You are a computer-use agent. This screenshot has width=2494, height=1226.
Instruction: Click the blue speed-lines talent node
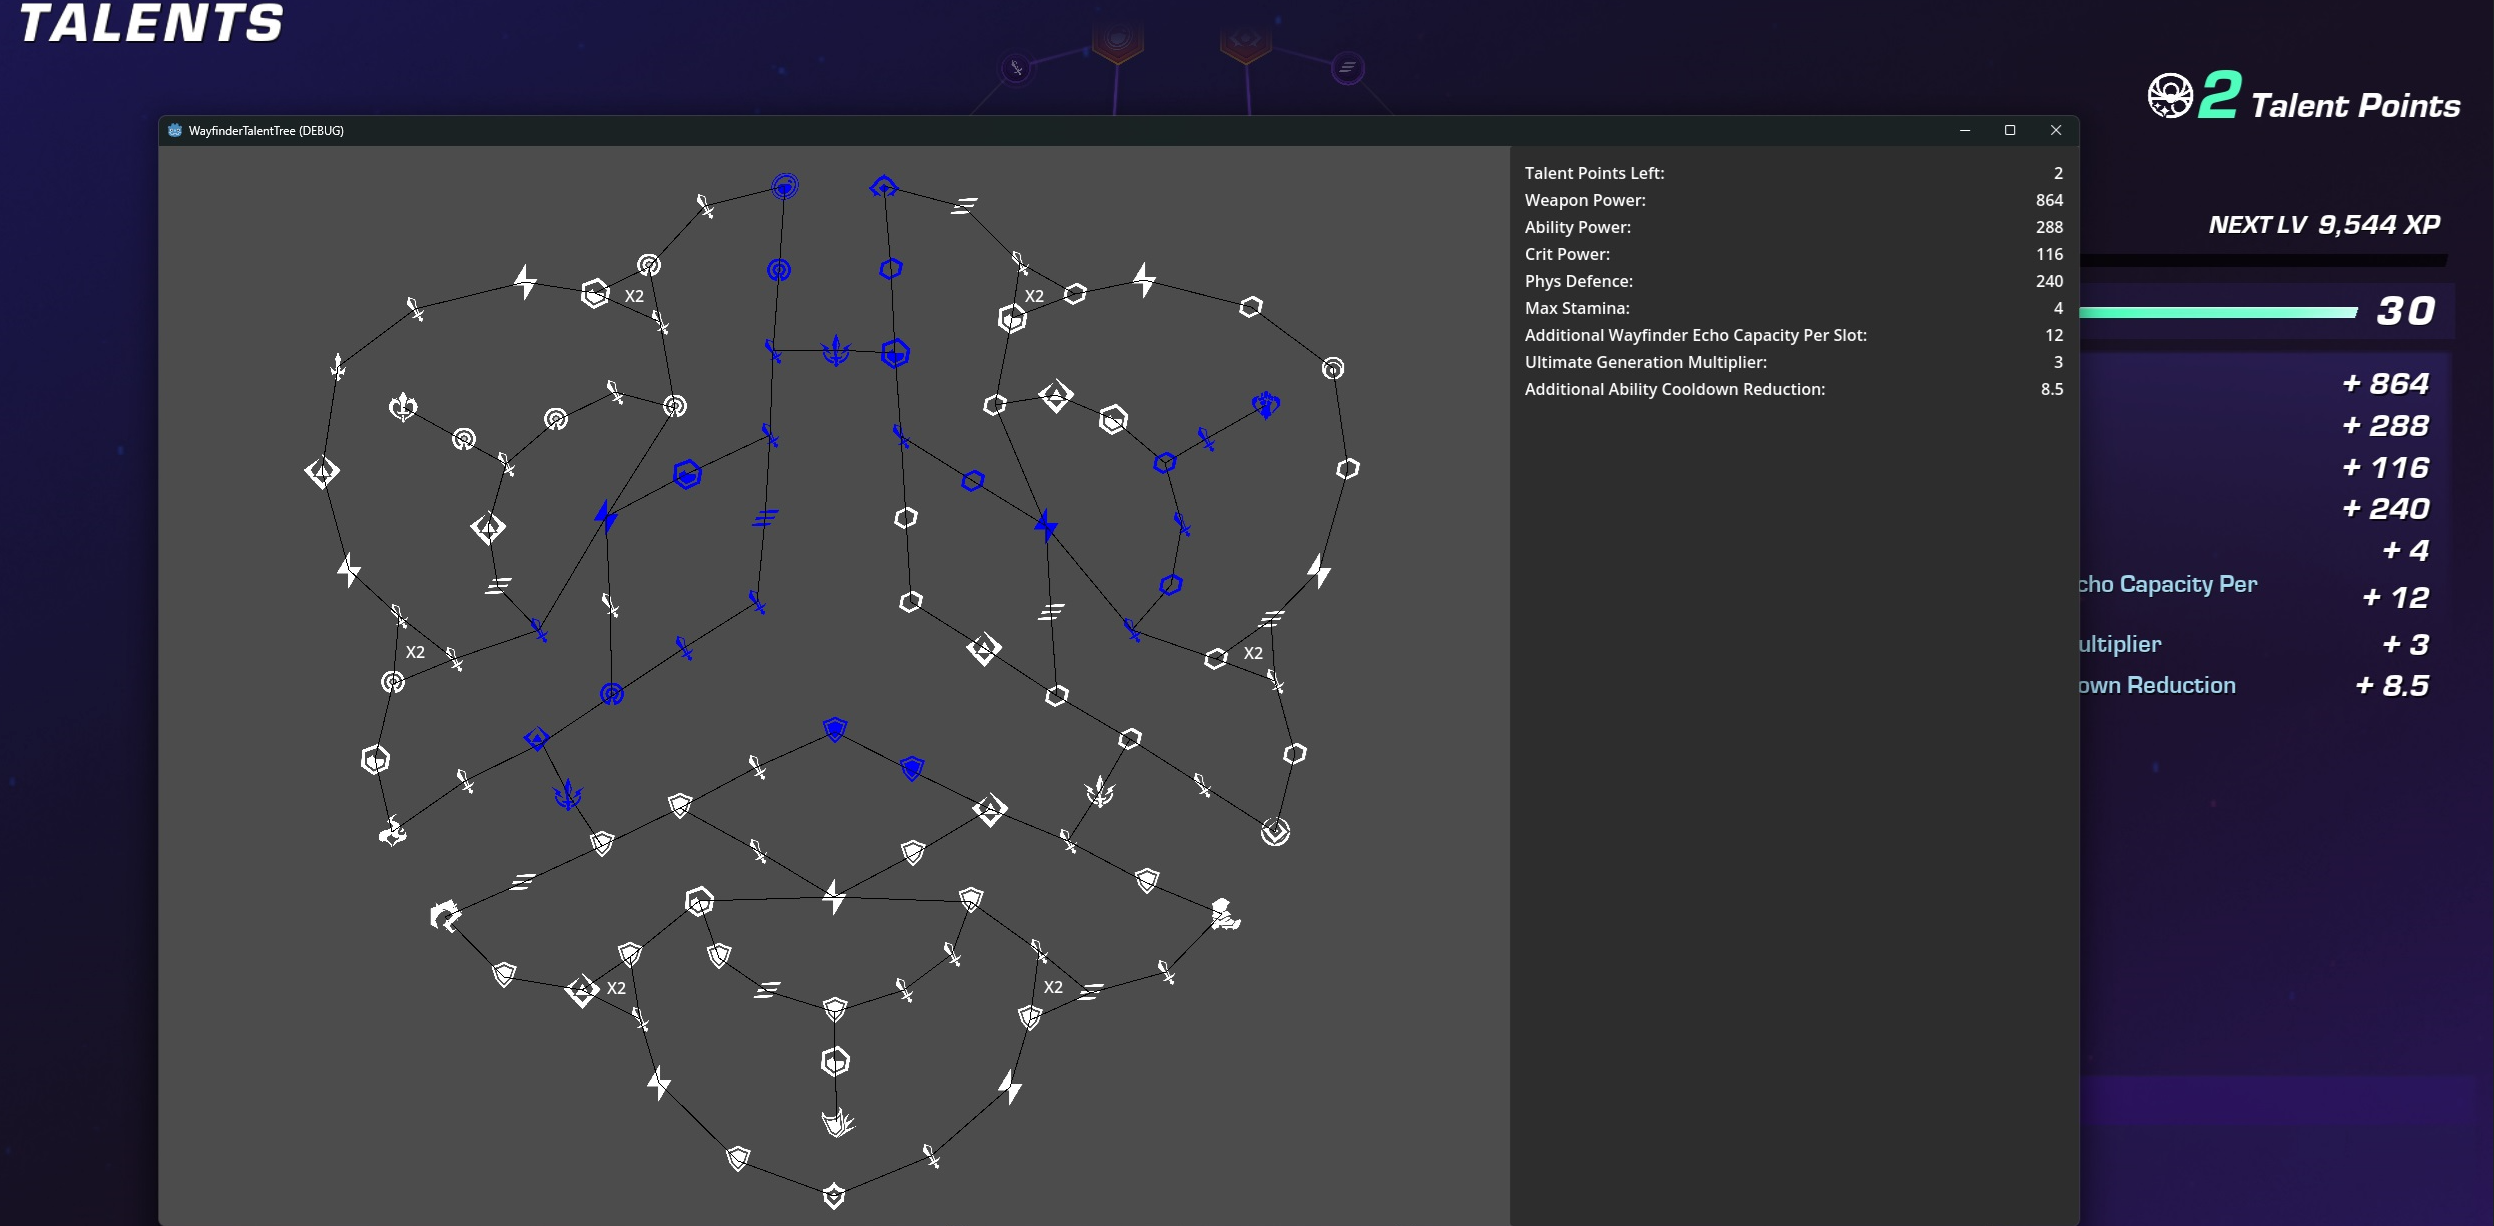[x=766, y=518]
